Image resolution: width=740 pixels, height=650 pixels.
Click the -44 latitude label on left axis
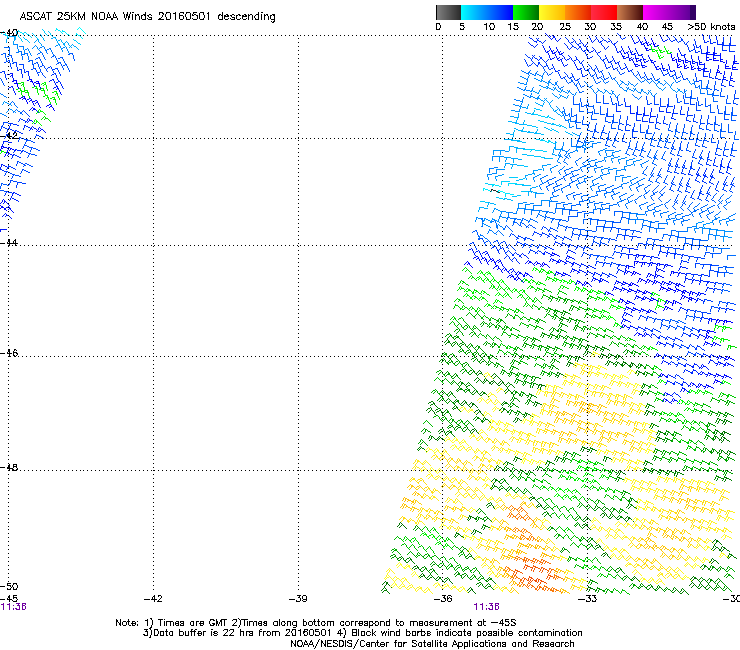pos(9,243)
